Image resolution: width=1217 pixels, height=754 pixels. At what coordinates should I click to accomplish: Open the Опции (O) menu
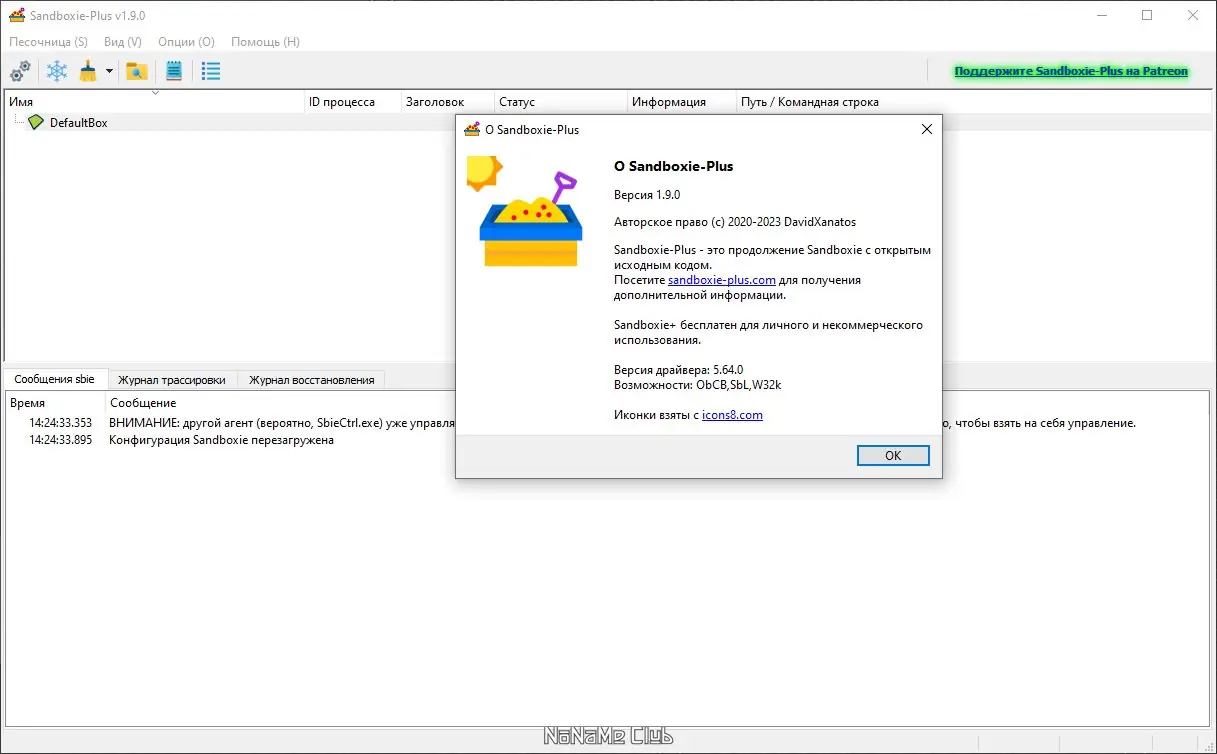[x=186, y=42]
